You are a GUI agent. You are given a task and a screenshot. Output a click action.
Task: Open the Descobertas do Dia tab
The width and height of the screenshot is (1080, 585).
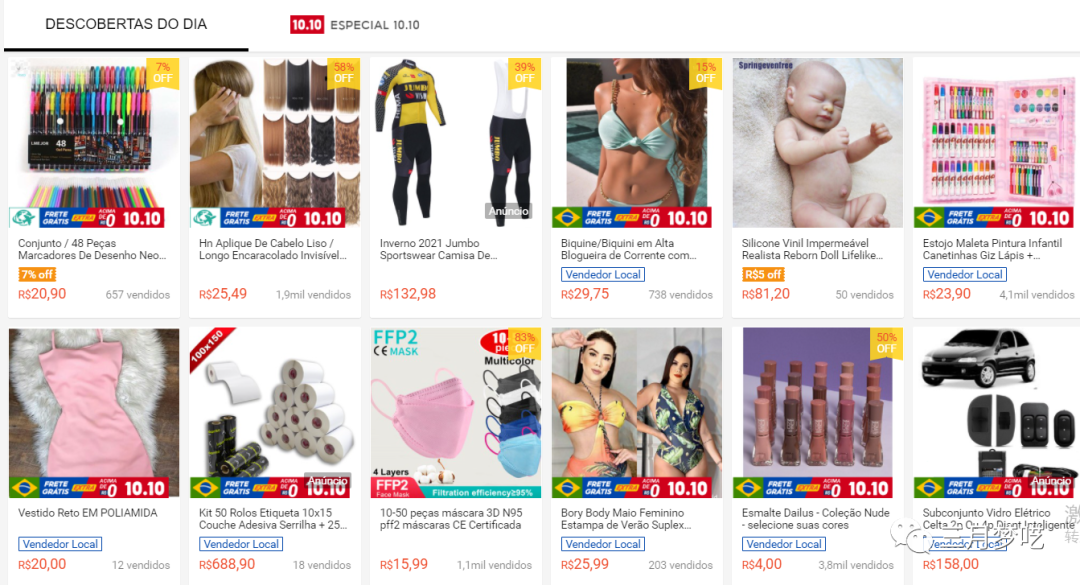coord(126,24)
